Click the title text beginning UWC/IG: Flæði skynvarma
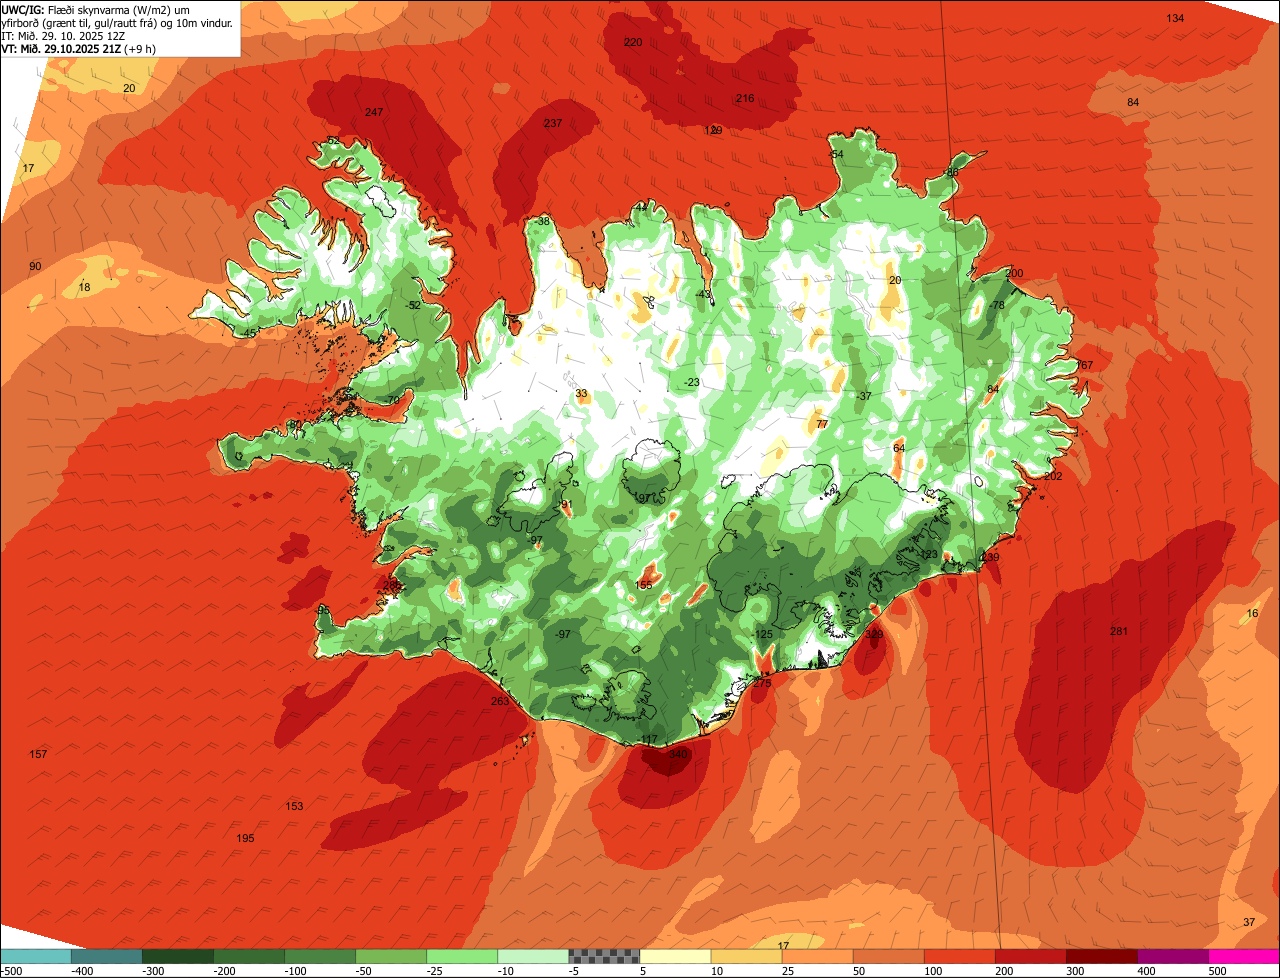1280x978 pixels. tap(118, 16)
